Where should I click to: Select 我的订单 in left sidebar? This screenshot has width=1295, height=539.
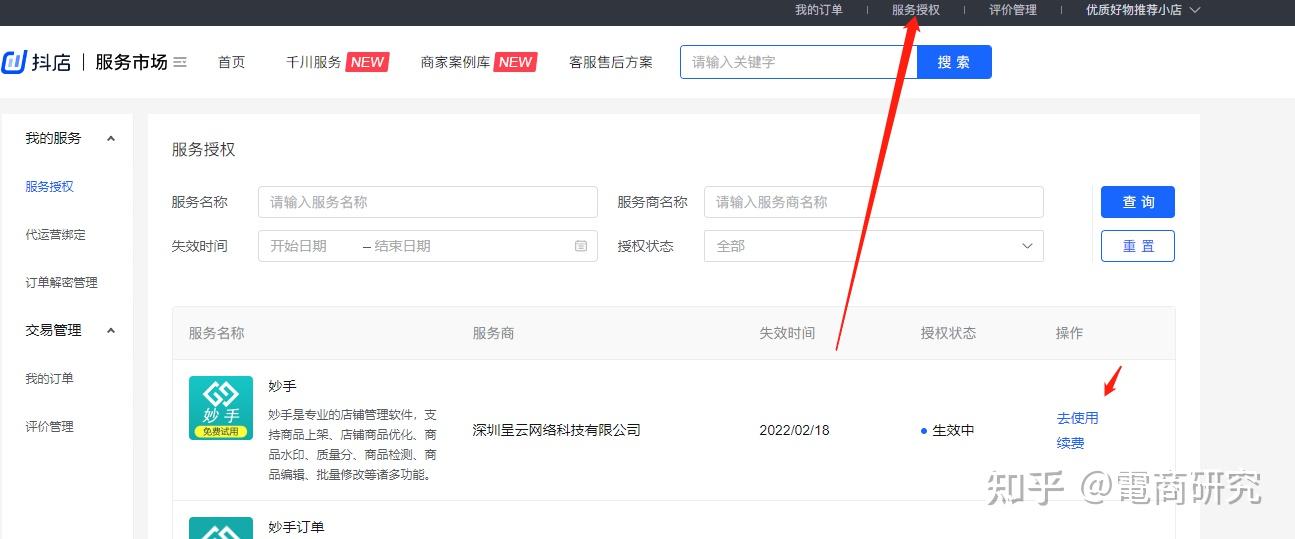(x=50, y=379)
